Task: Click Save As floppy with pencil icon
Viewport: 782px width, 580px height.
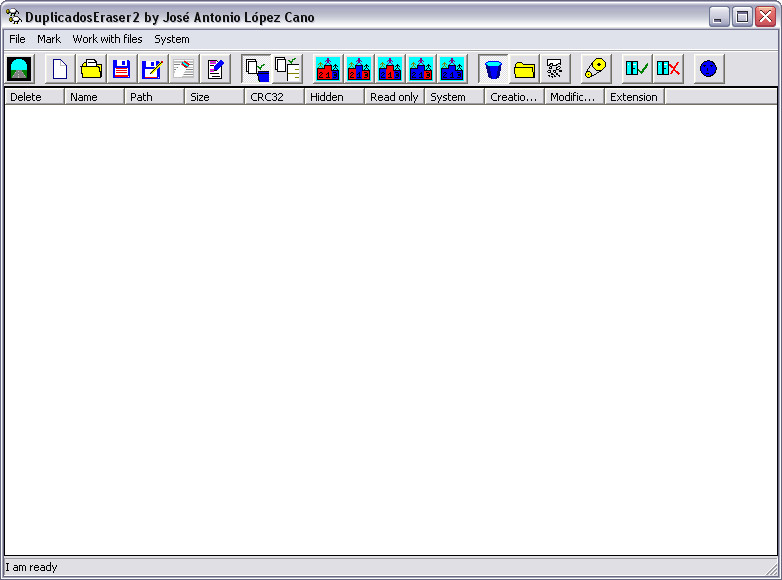Action: [153, 69]
